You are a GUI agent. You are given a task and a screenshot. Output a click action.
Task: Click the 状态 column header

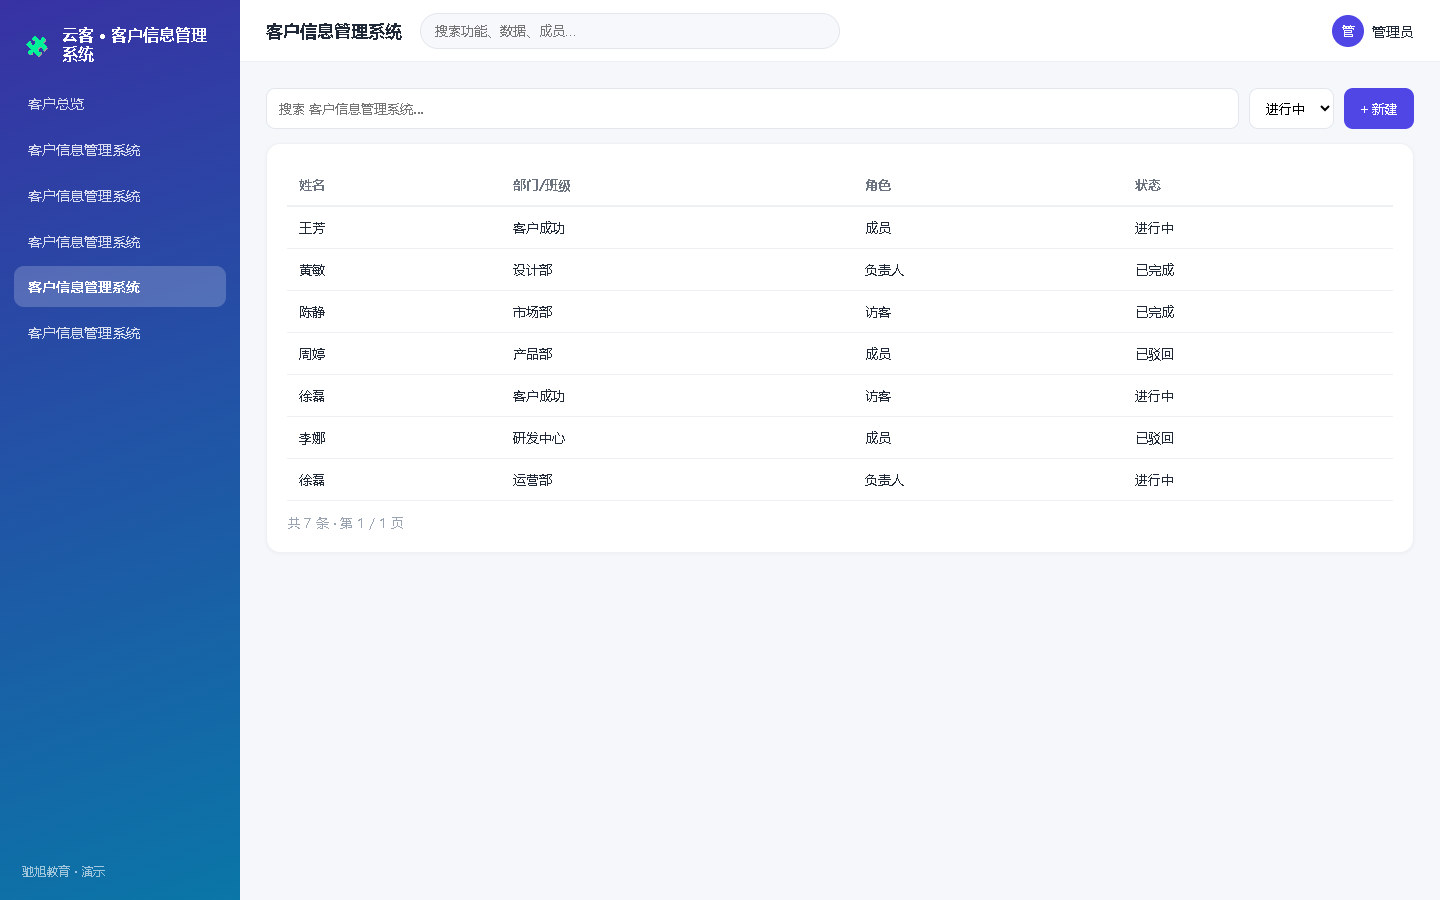1148,185
